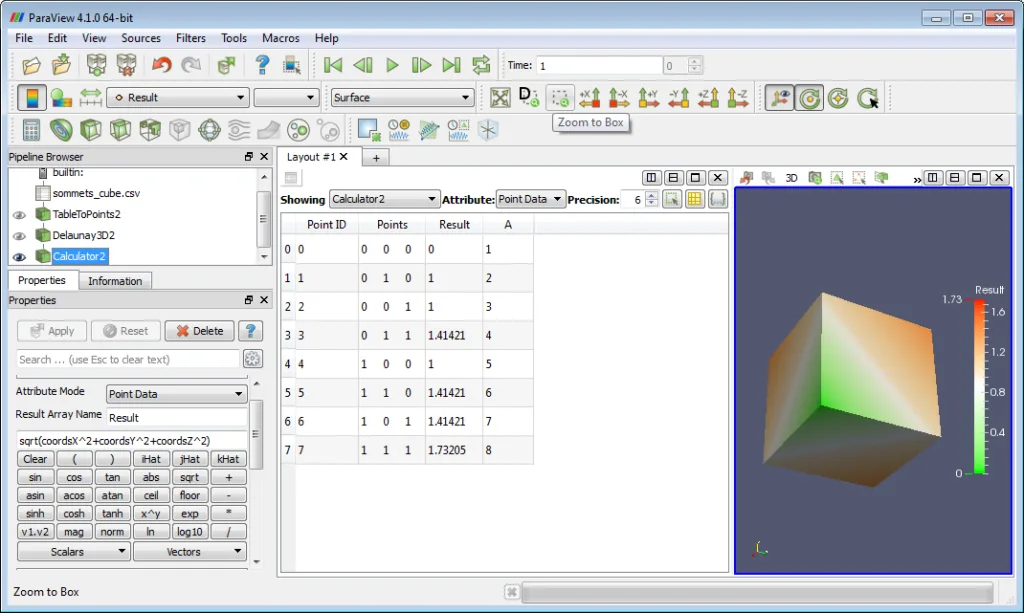This screenshot has width=1024, height=613.
Task: Open the Attribute Mode dropdown
Action: tap(176, 394)
